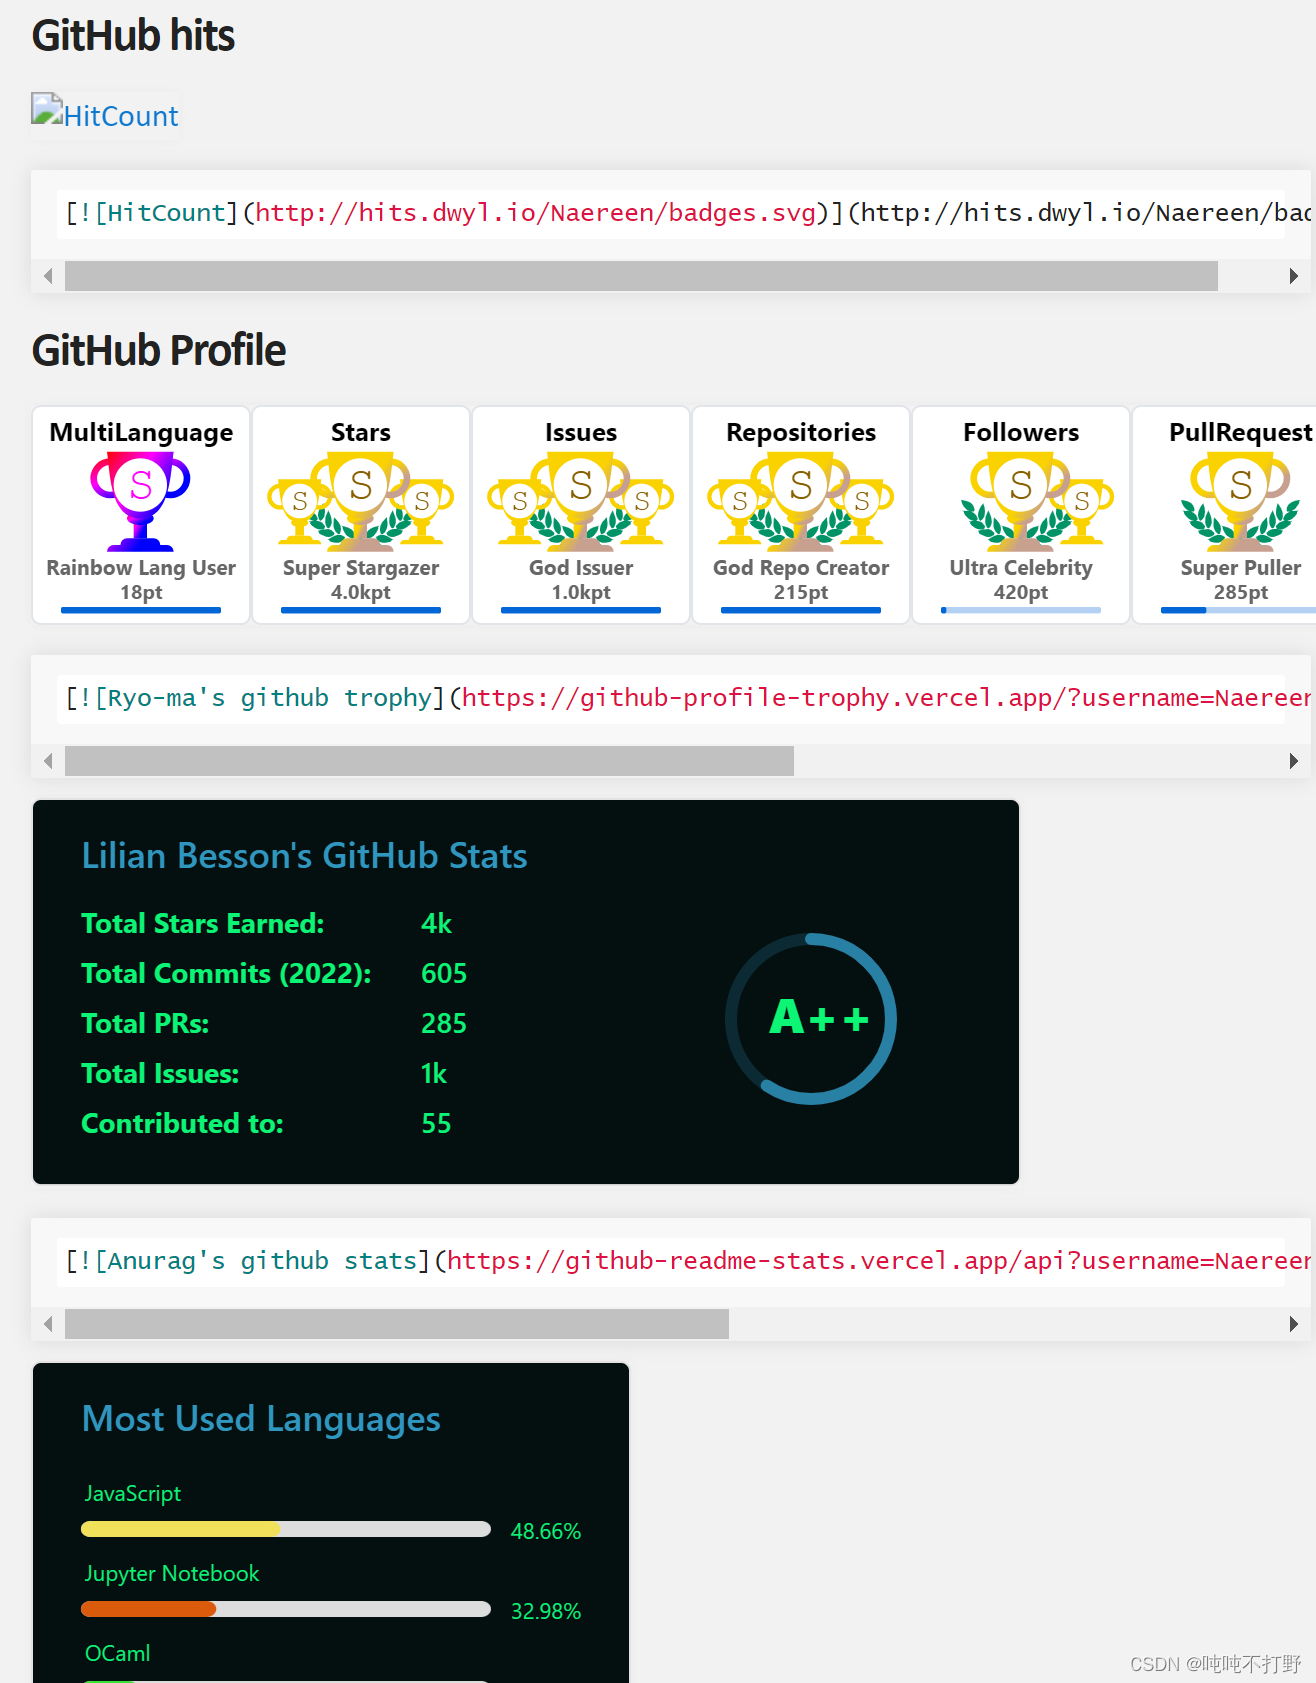Image resolution: width=1316 pixels, height=1683 pixels.
Task: Click 'Rainbow Lang User' text
Action: (x=141, y=568)
